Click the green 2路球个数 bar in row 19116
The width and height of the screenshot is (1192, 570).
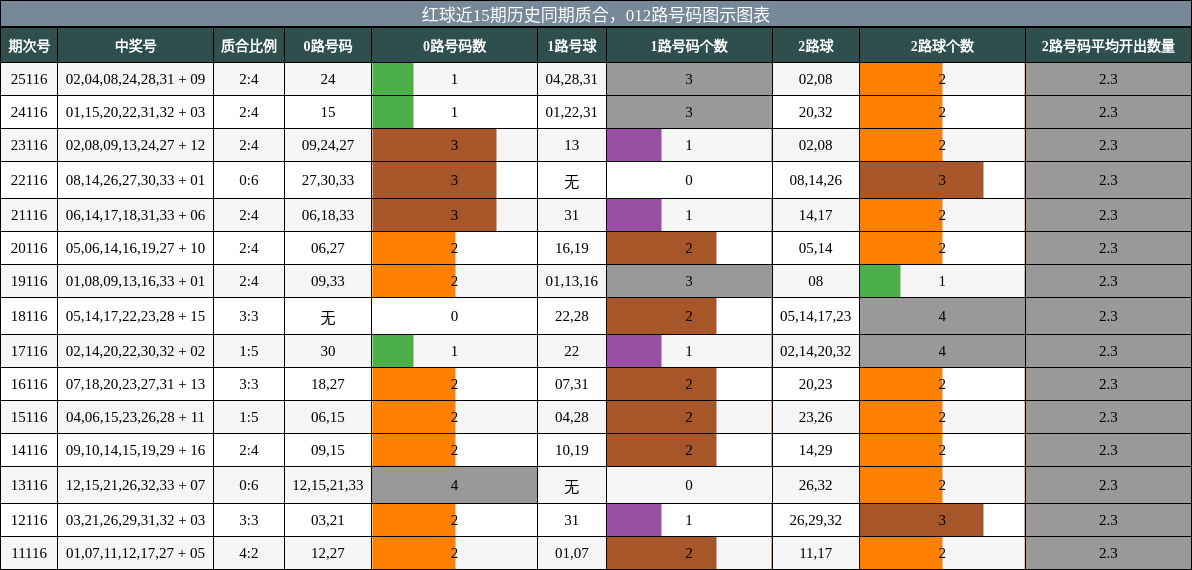880,281
